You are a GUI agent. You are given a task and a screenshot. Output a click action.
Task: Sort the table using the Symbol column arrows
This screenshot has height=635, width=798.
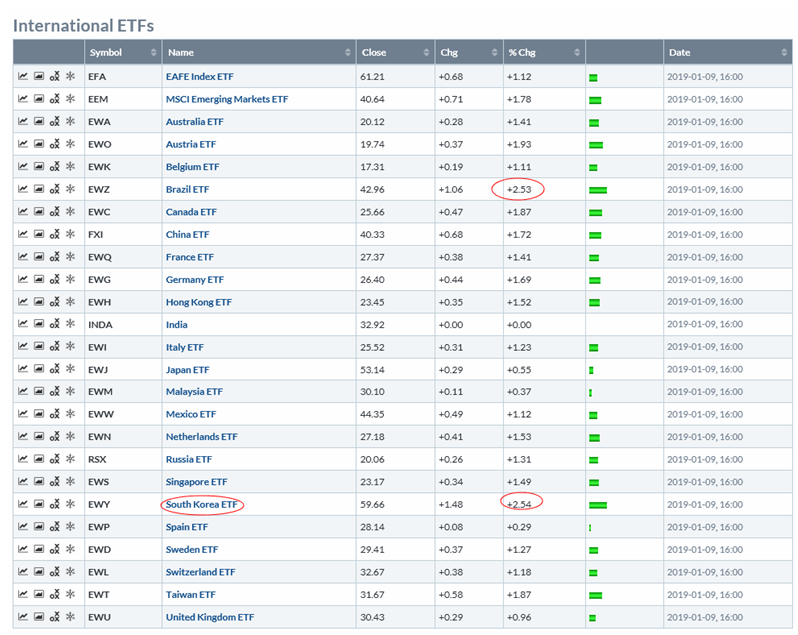point(153,52)
